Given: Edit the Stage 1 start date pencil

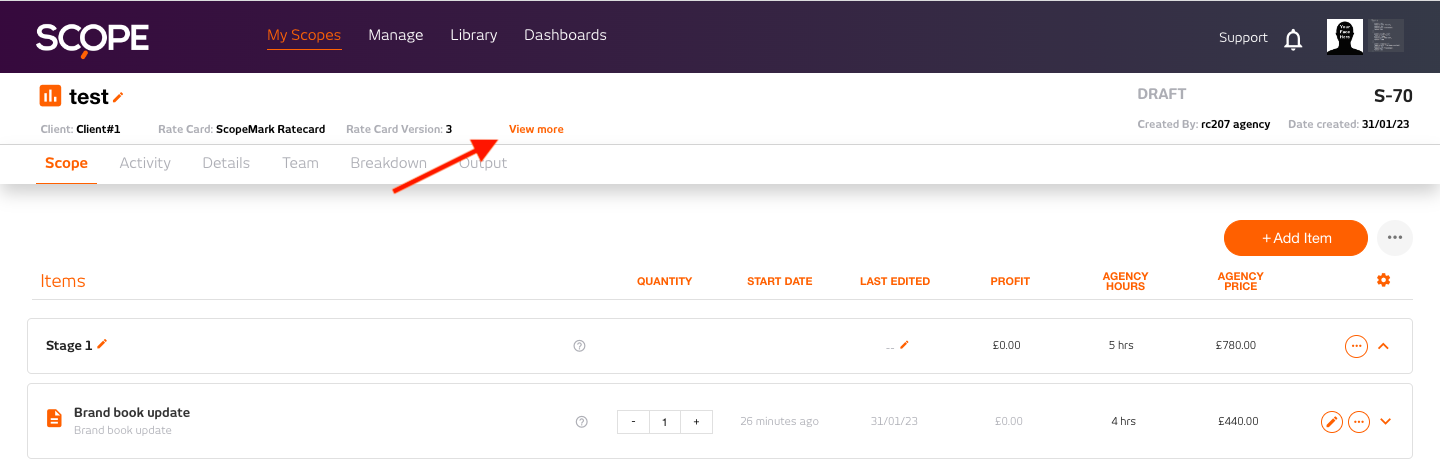Looking at the screenshot, I should pos(904,344).
